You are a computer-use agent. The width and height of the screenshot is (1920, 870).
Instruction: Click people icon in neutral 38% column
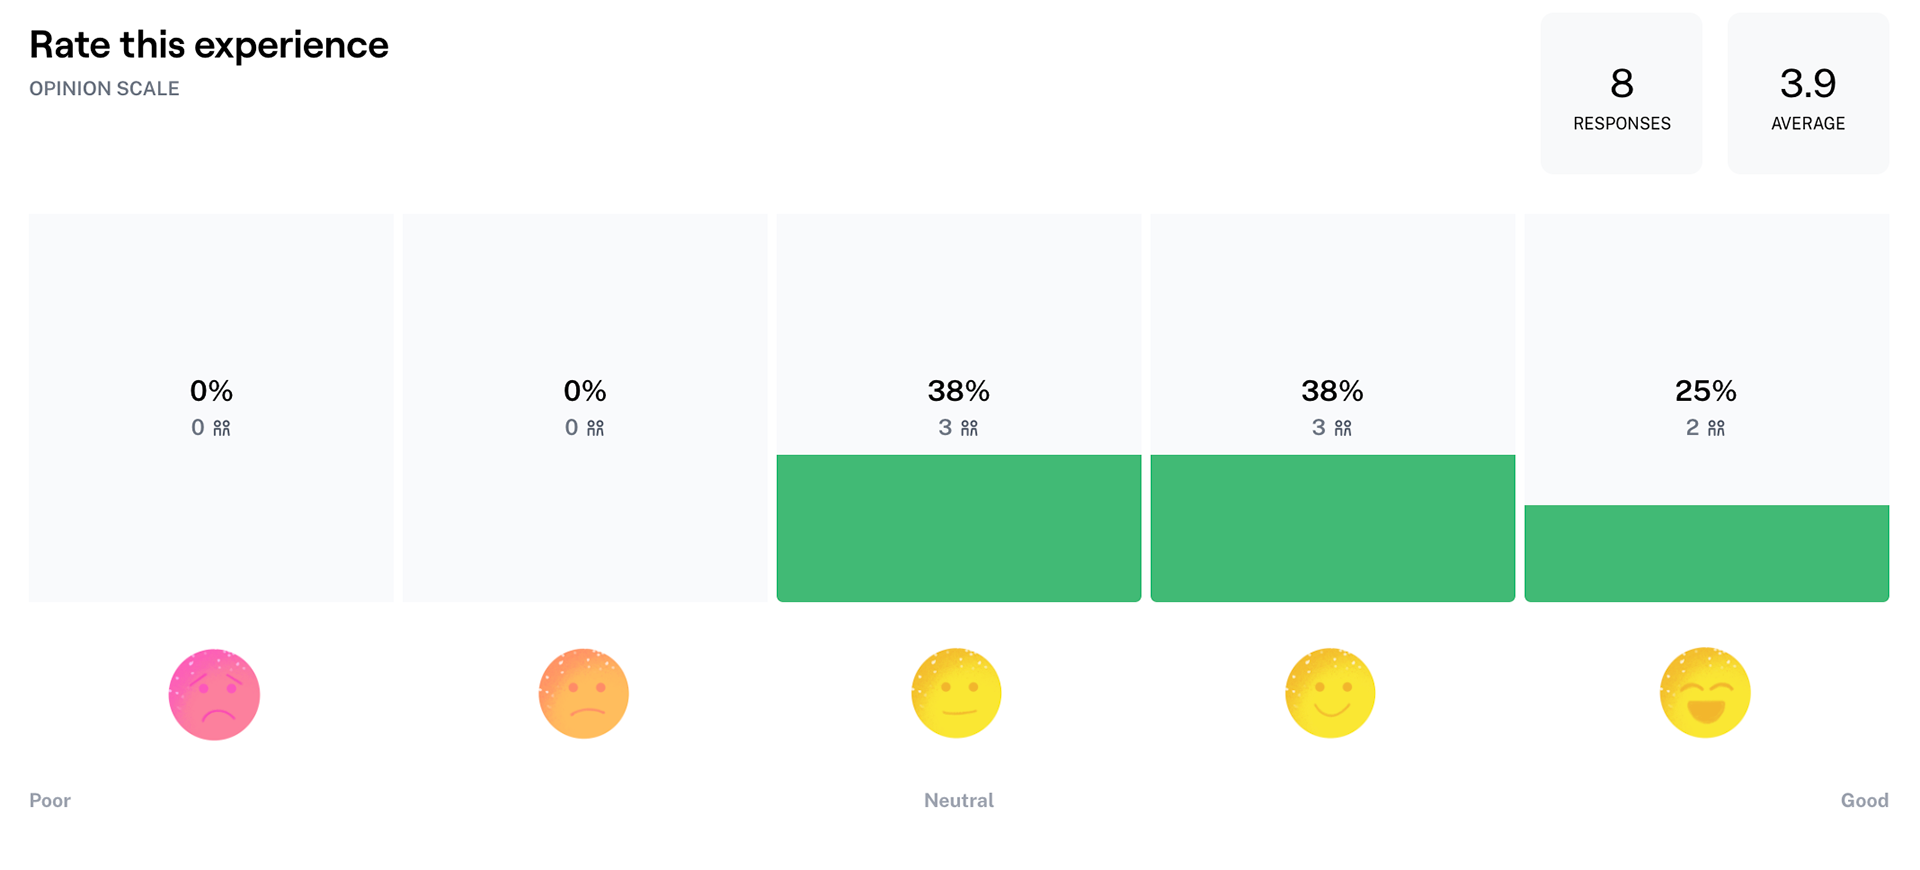tap(970, 428)
